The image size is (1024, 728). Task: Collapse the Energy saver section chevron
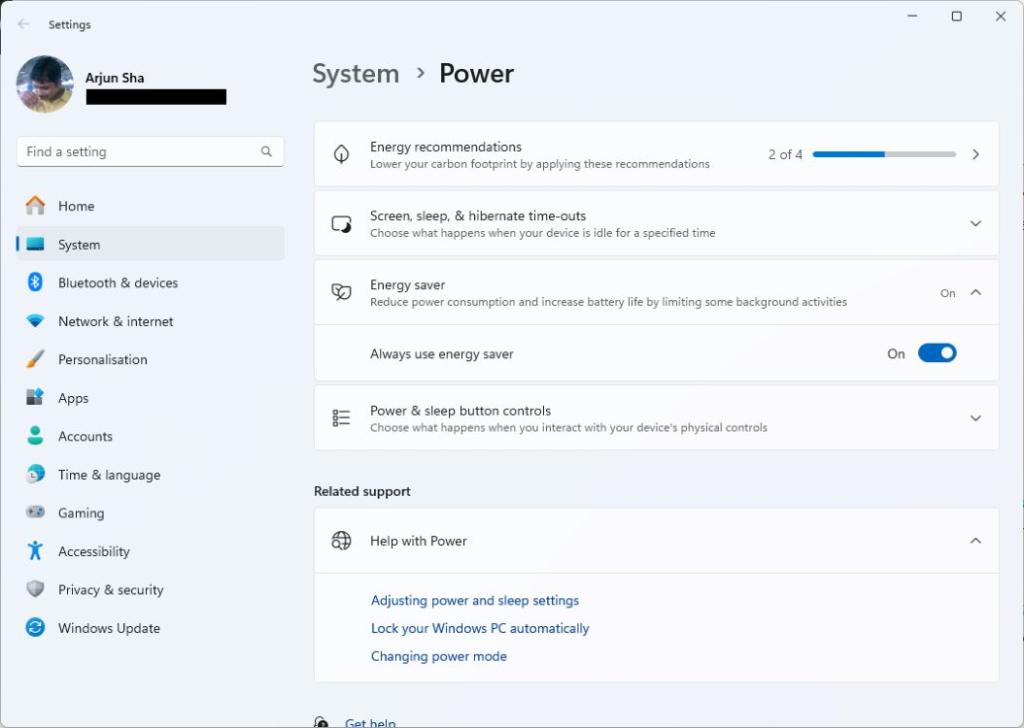point(976,293)
